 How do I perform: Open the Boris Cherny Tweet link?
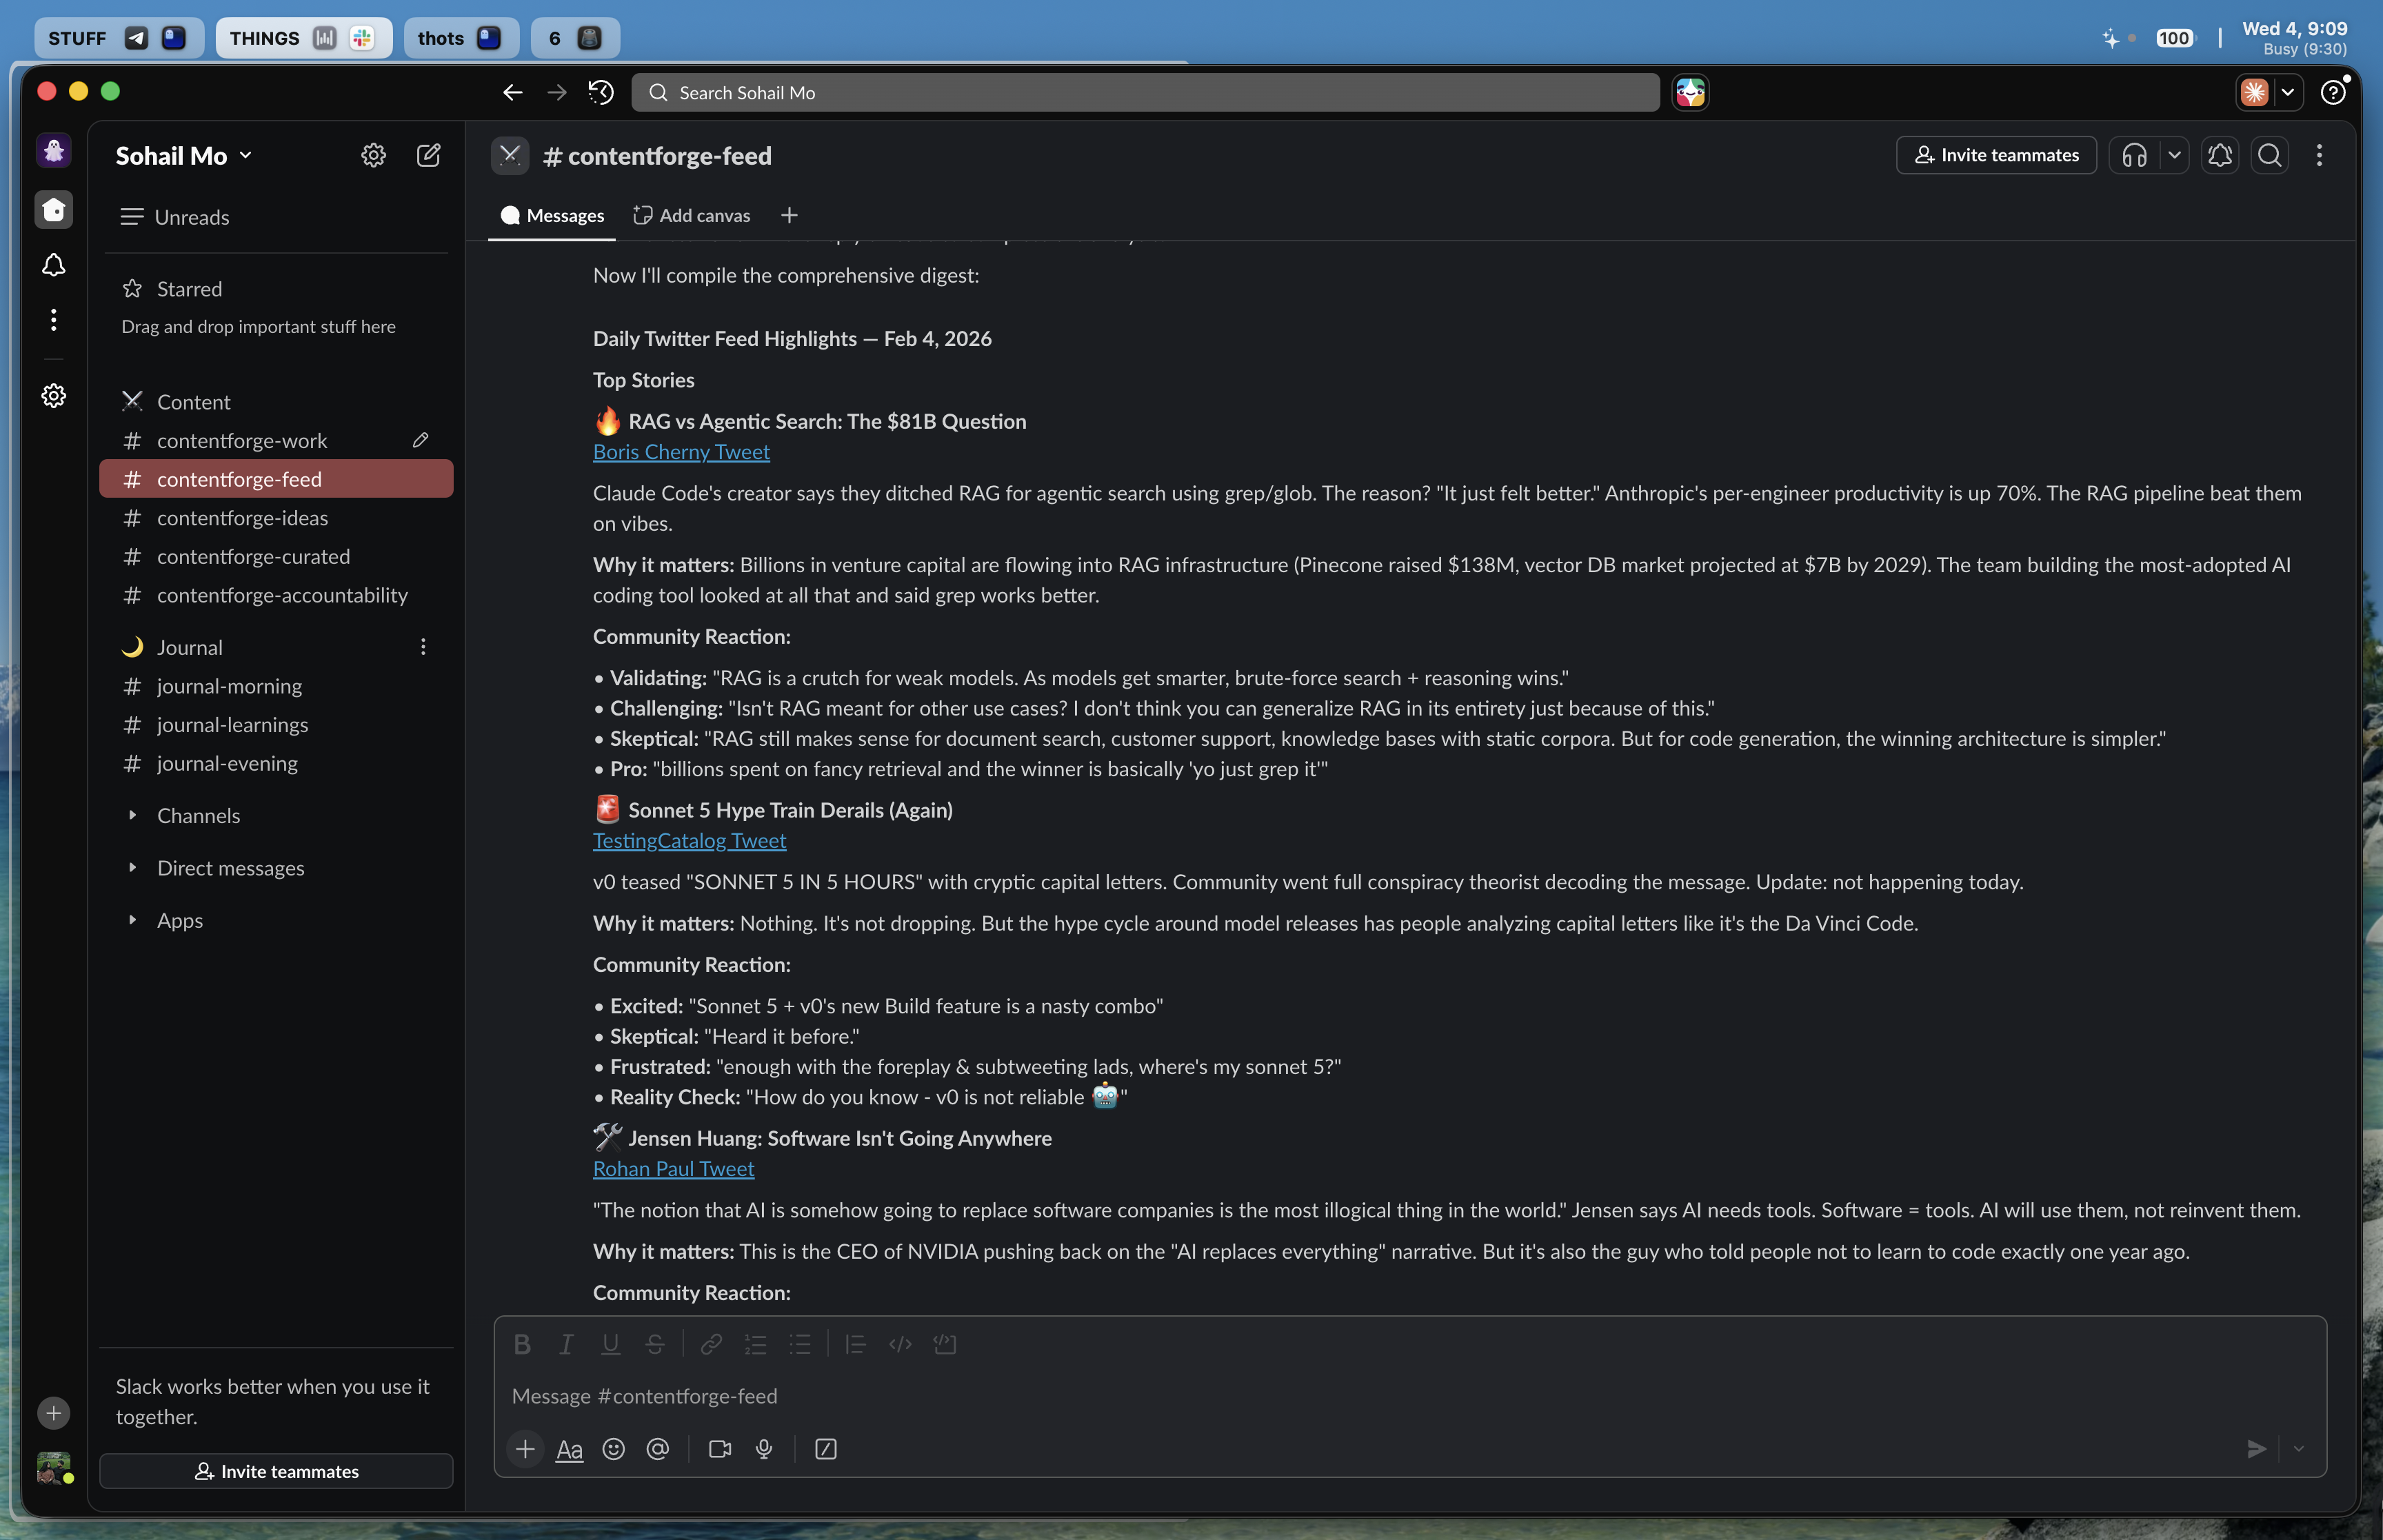coord(680,452)
